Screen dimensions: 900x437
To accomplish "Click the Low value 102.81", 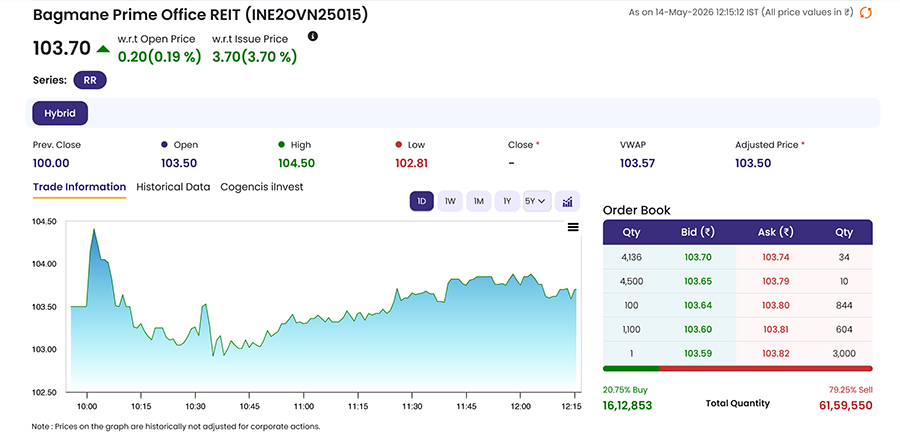I will tap(412, 163).
